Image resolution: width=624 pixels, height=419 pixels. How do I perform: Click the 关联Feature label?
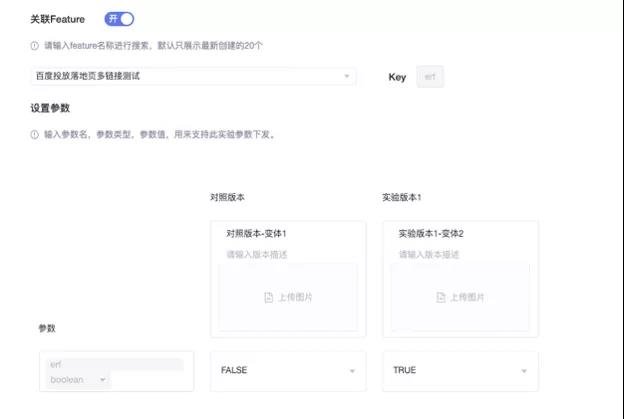coord(58,19)
